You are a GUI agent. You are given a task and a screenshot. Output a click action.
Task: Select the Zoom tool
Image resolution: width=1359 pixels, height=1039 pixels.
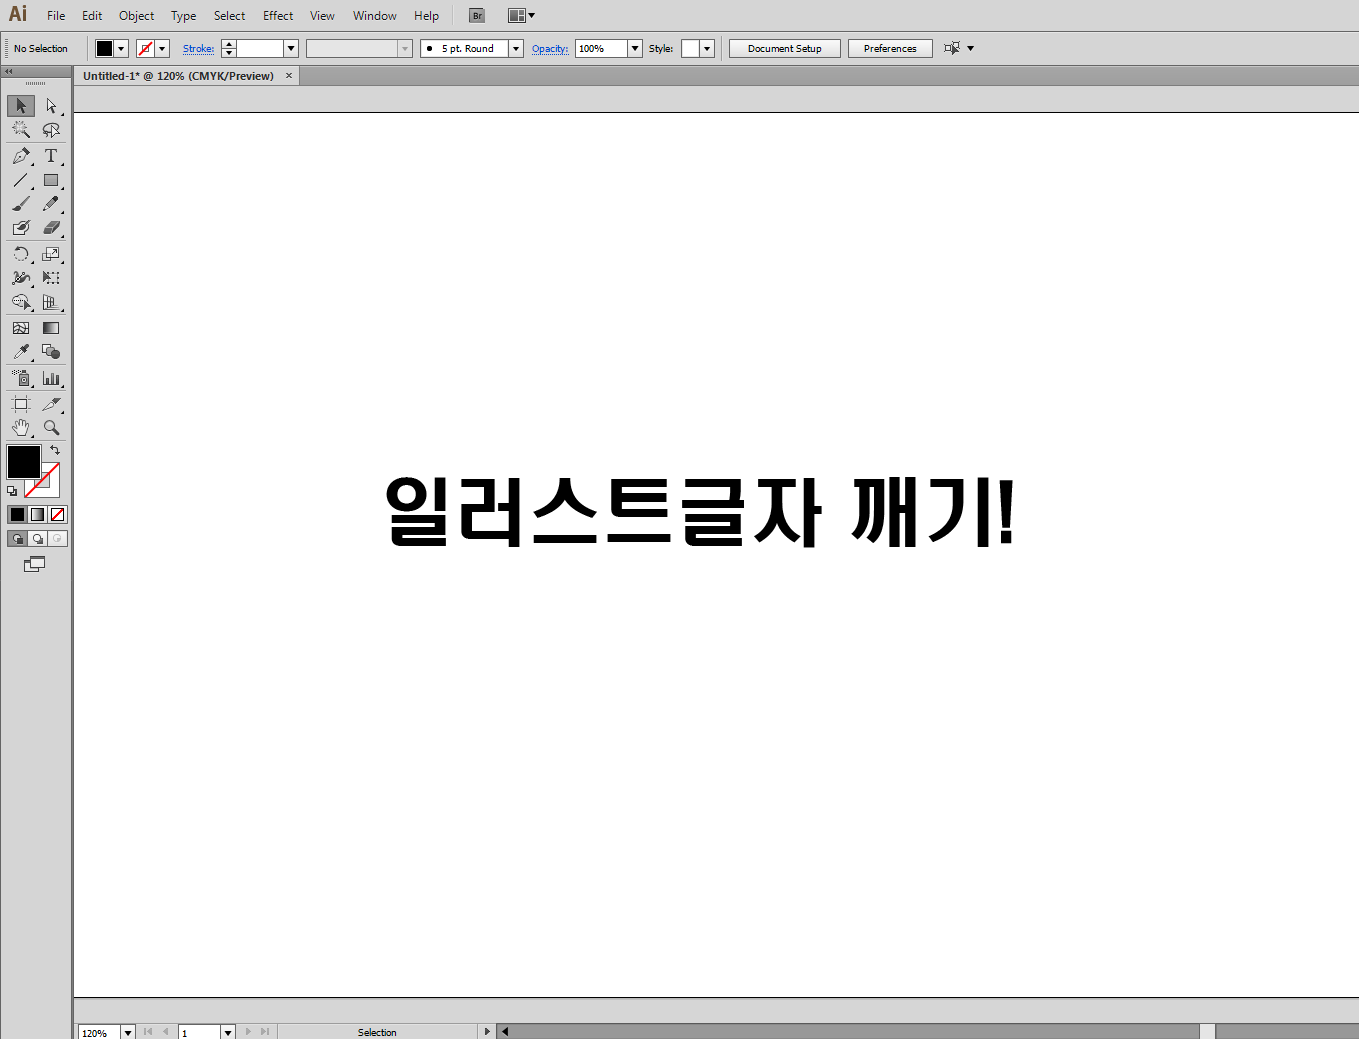pyautogui.click(x=51, y=428)
